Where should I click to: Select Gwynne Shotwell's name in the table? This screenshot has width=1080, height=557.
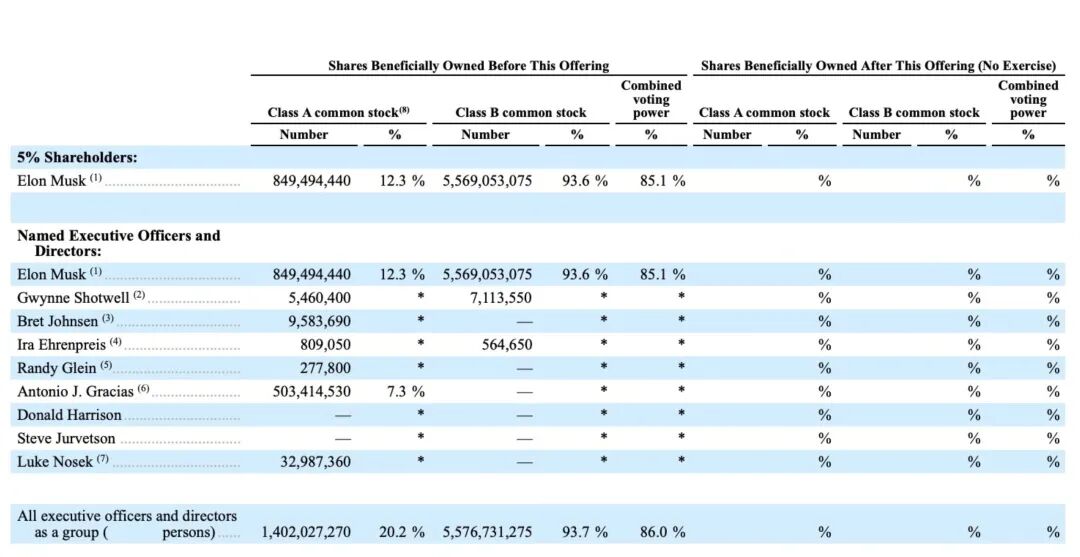coord(73,298)
